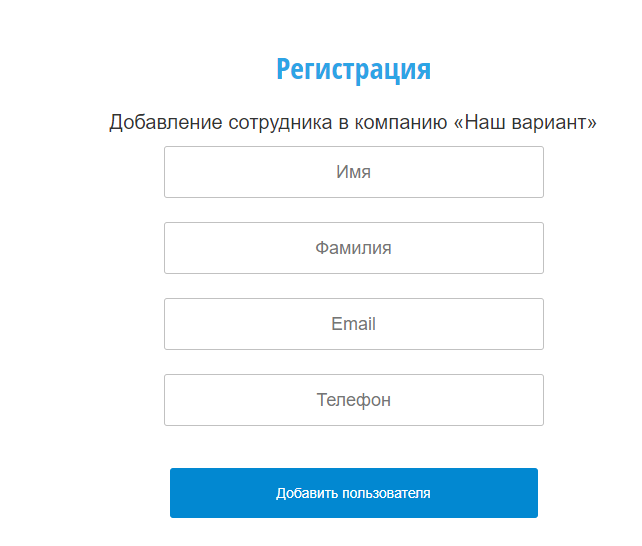Activate the surname field labeled Фамилия

coord(353,248)
